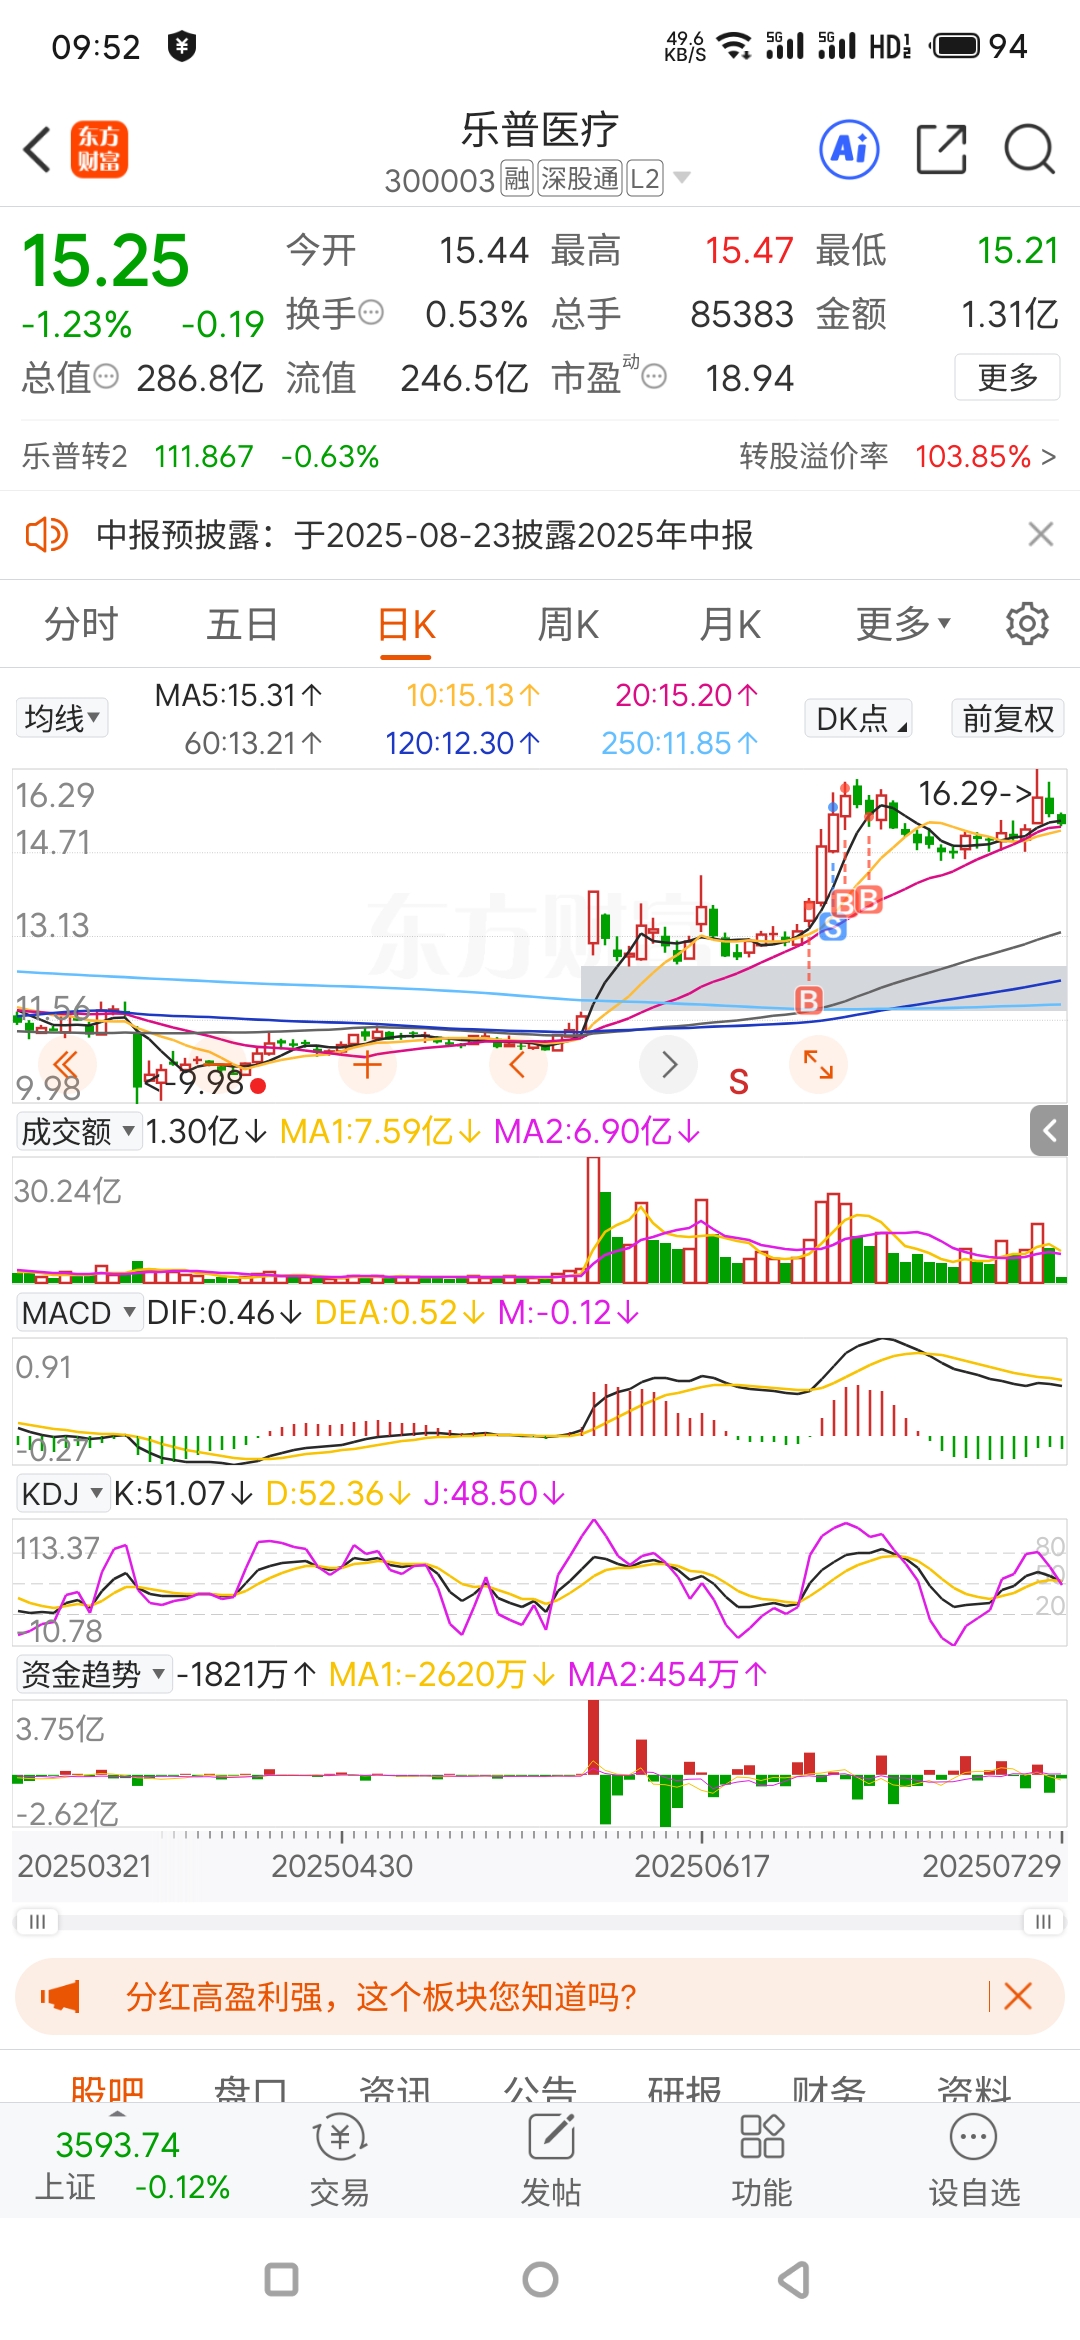Tap the right date range slider handle
1080x2340 pixels.
pyautogui.click(x=1043, y=1922)
